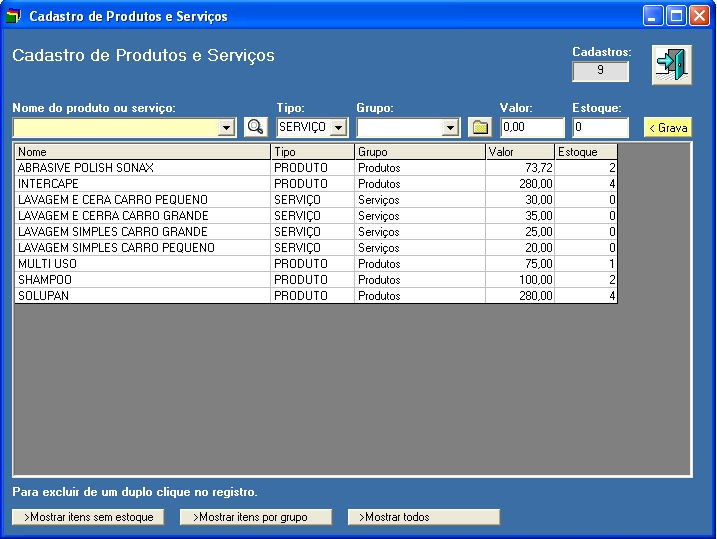Screen dimensions: 717x539
Task: Open the Tipo dropdown showing SERVIÇO
Action: 338,128
